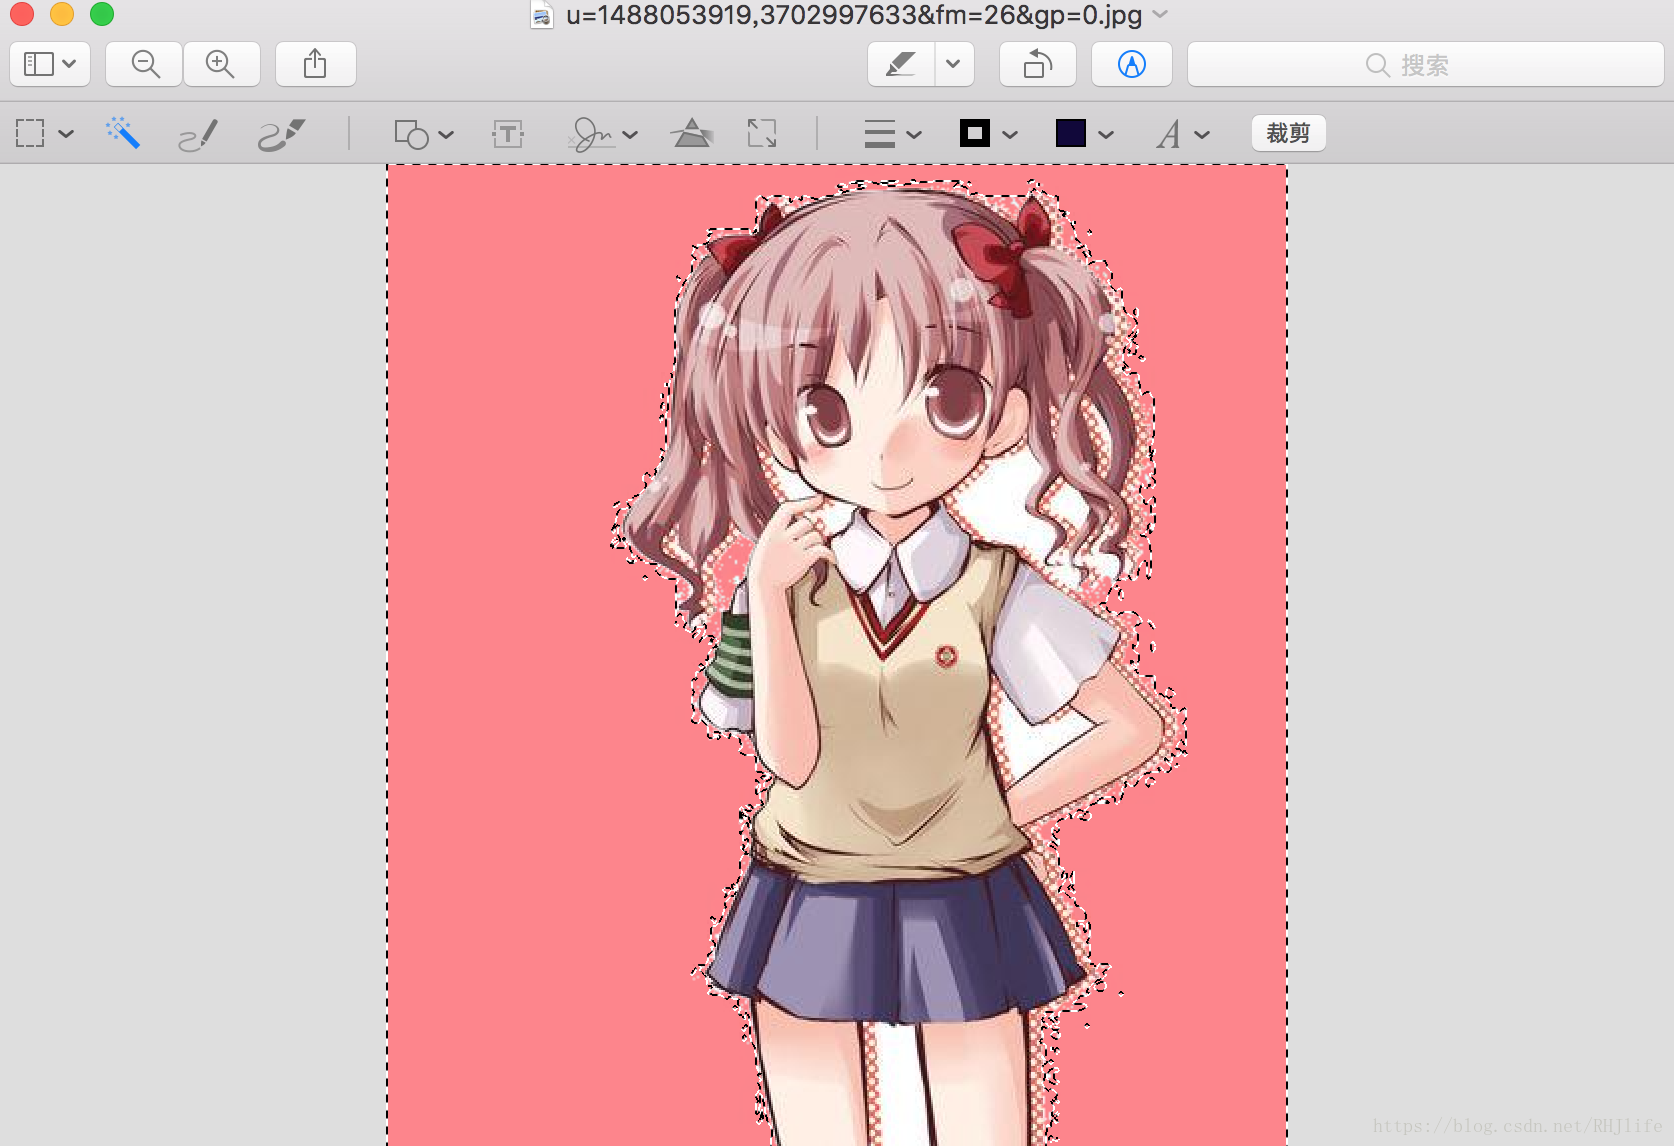The image size is (1674, 1146).
Task: Select the highlight pen tool
Action: pos(901,65)
